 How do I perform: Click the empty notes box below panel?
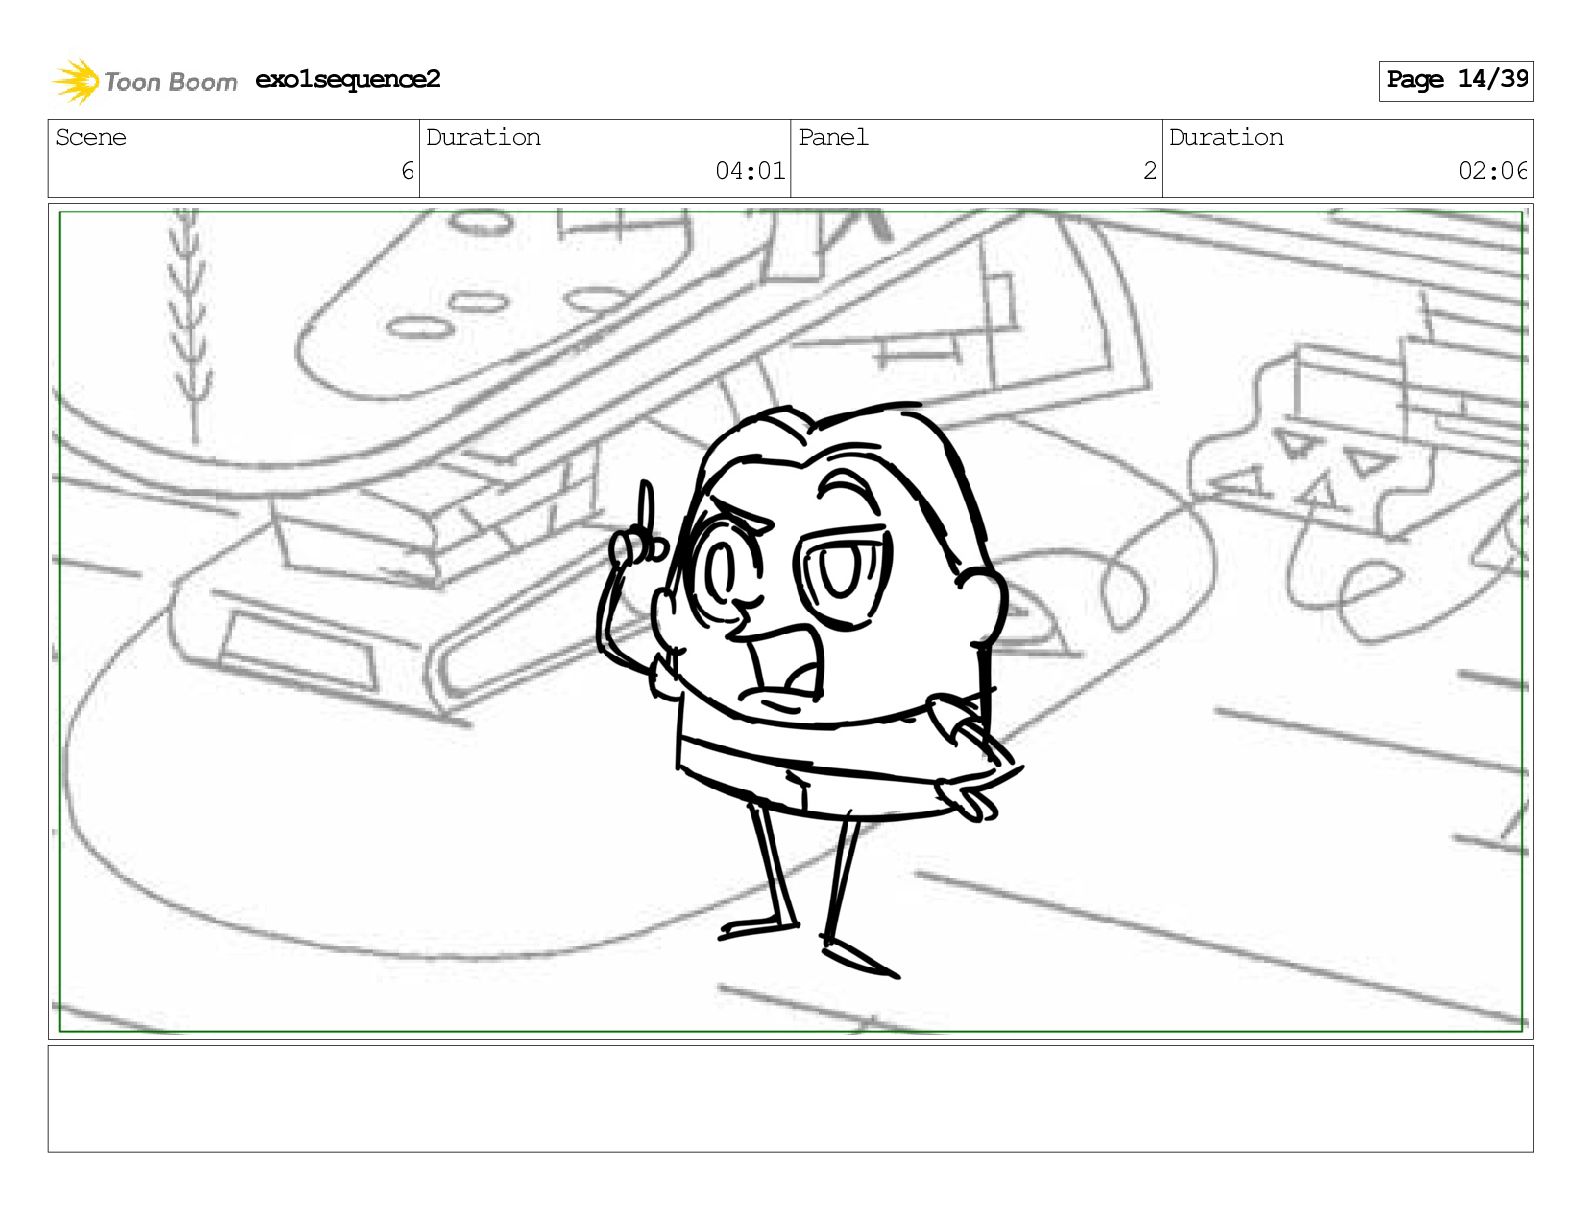(x=790, y=1099)
